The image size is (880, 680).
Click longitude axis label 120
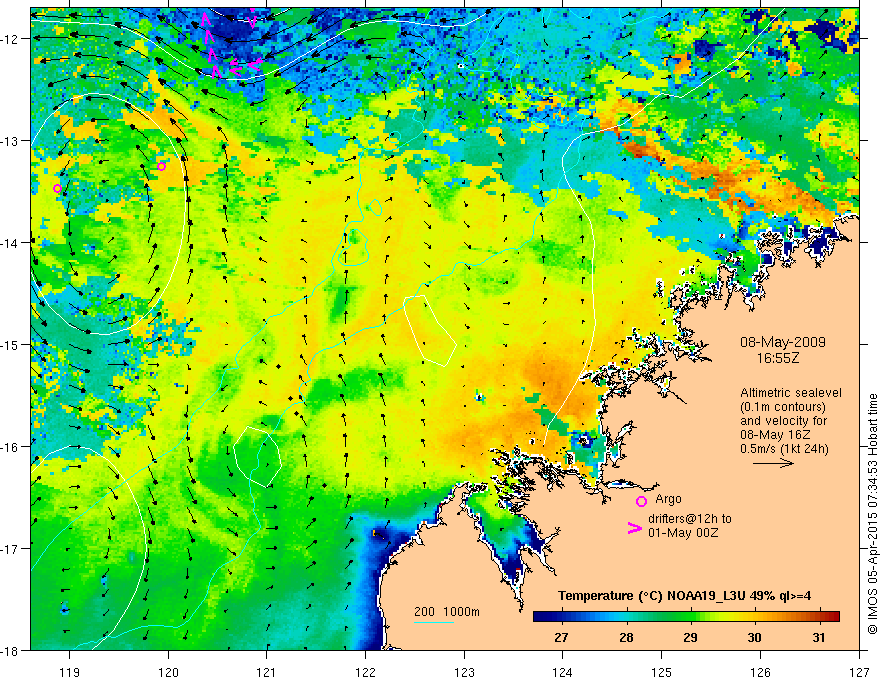pos(168,671)
